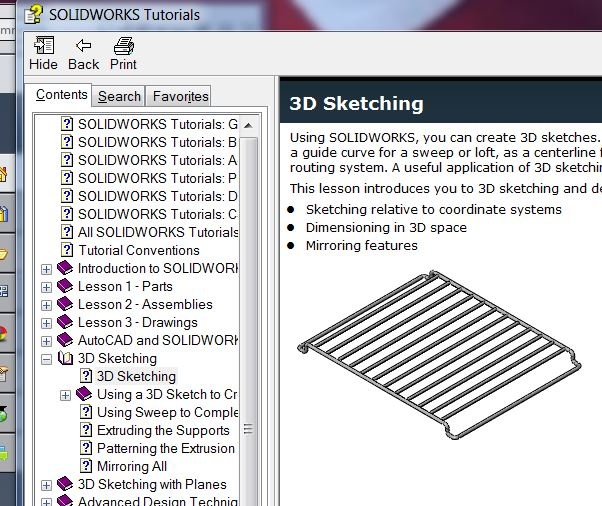The height and width of the screenshot is (506, 602).
Task: Open the SOLIDWORKS Tutorials: B topic
Action: pyautogui.click(x=157, y=142)
